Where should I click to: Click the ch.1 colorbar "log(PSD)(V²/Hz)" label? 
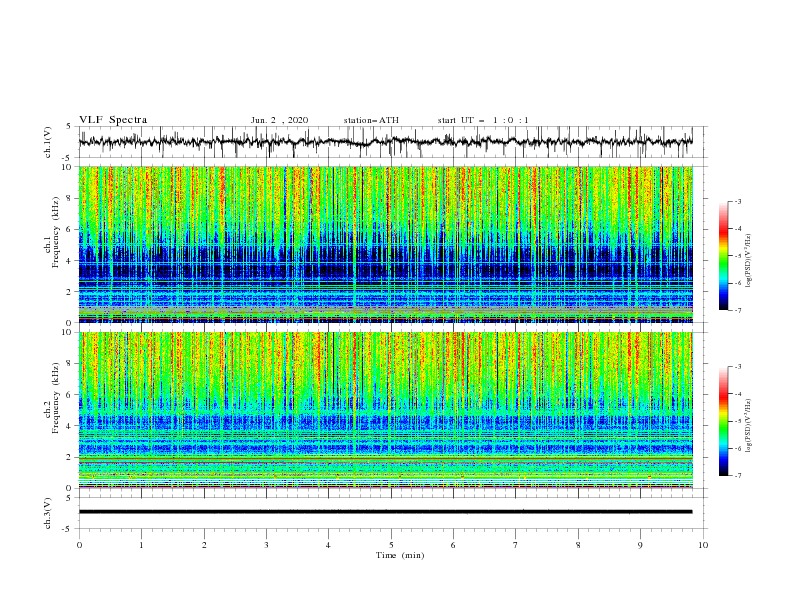(748, 261)
